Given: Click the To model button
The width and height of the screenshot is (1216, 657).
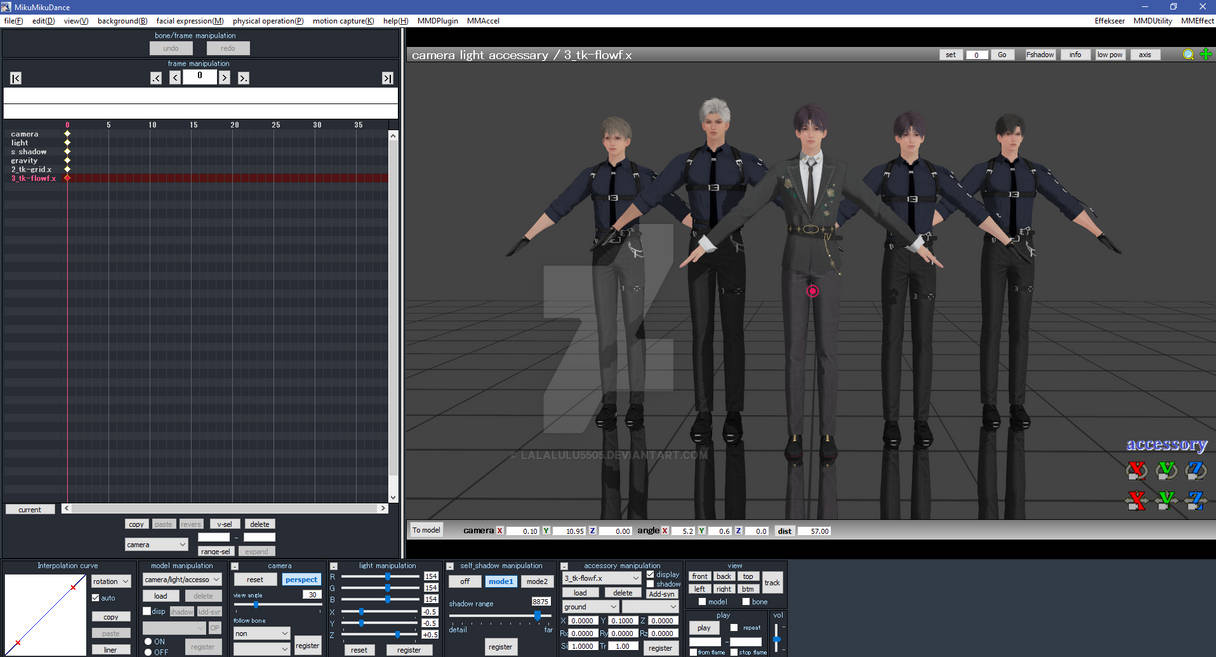Looking at the screenshot, I should coord(426,530).
